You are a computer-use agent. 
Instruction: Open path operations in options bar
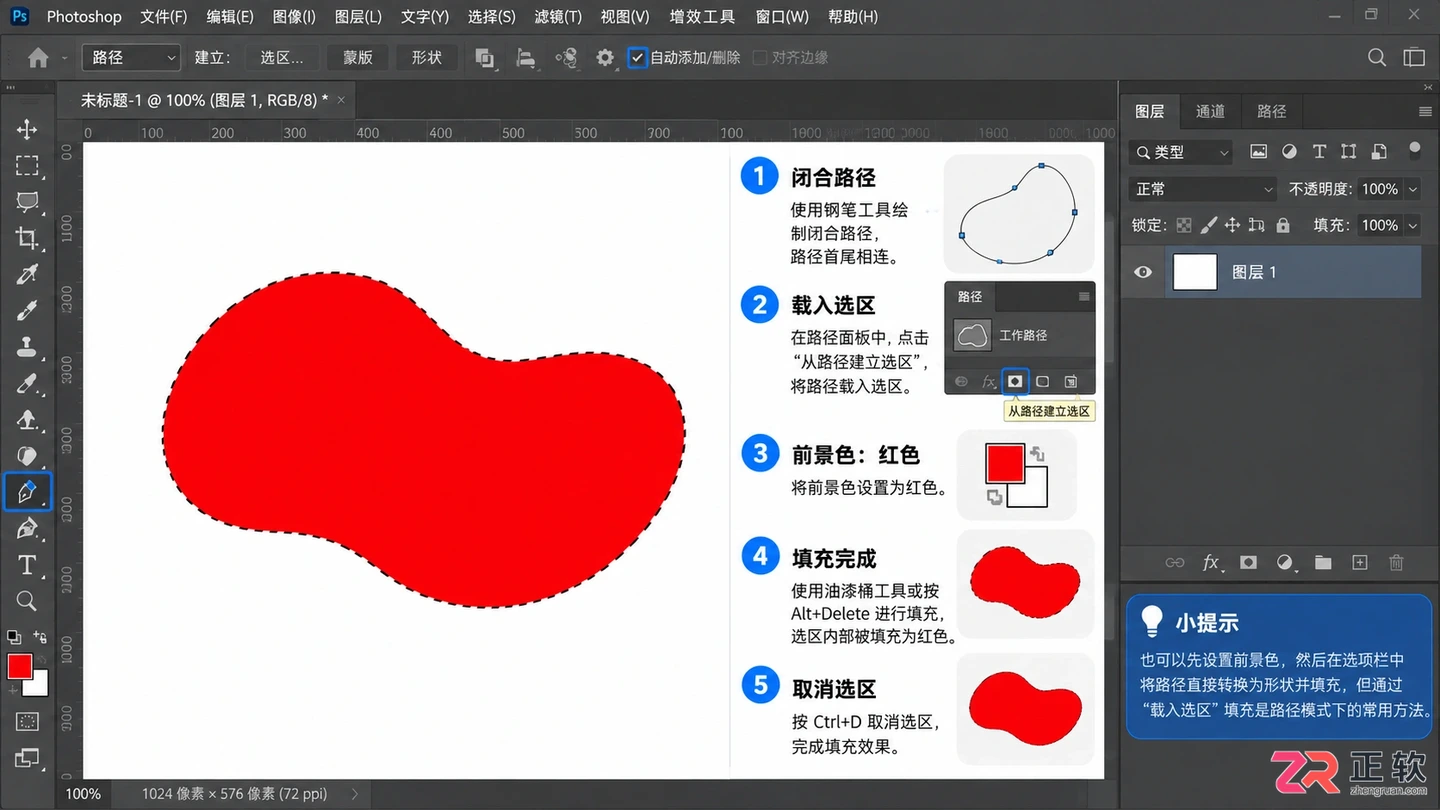point(485,58)
